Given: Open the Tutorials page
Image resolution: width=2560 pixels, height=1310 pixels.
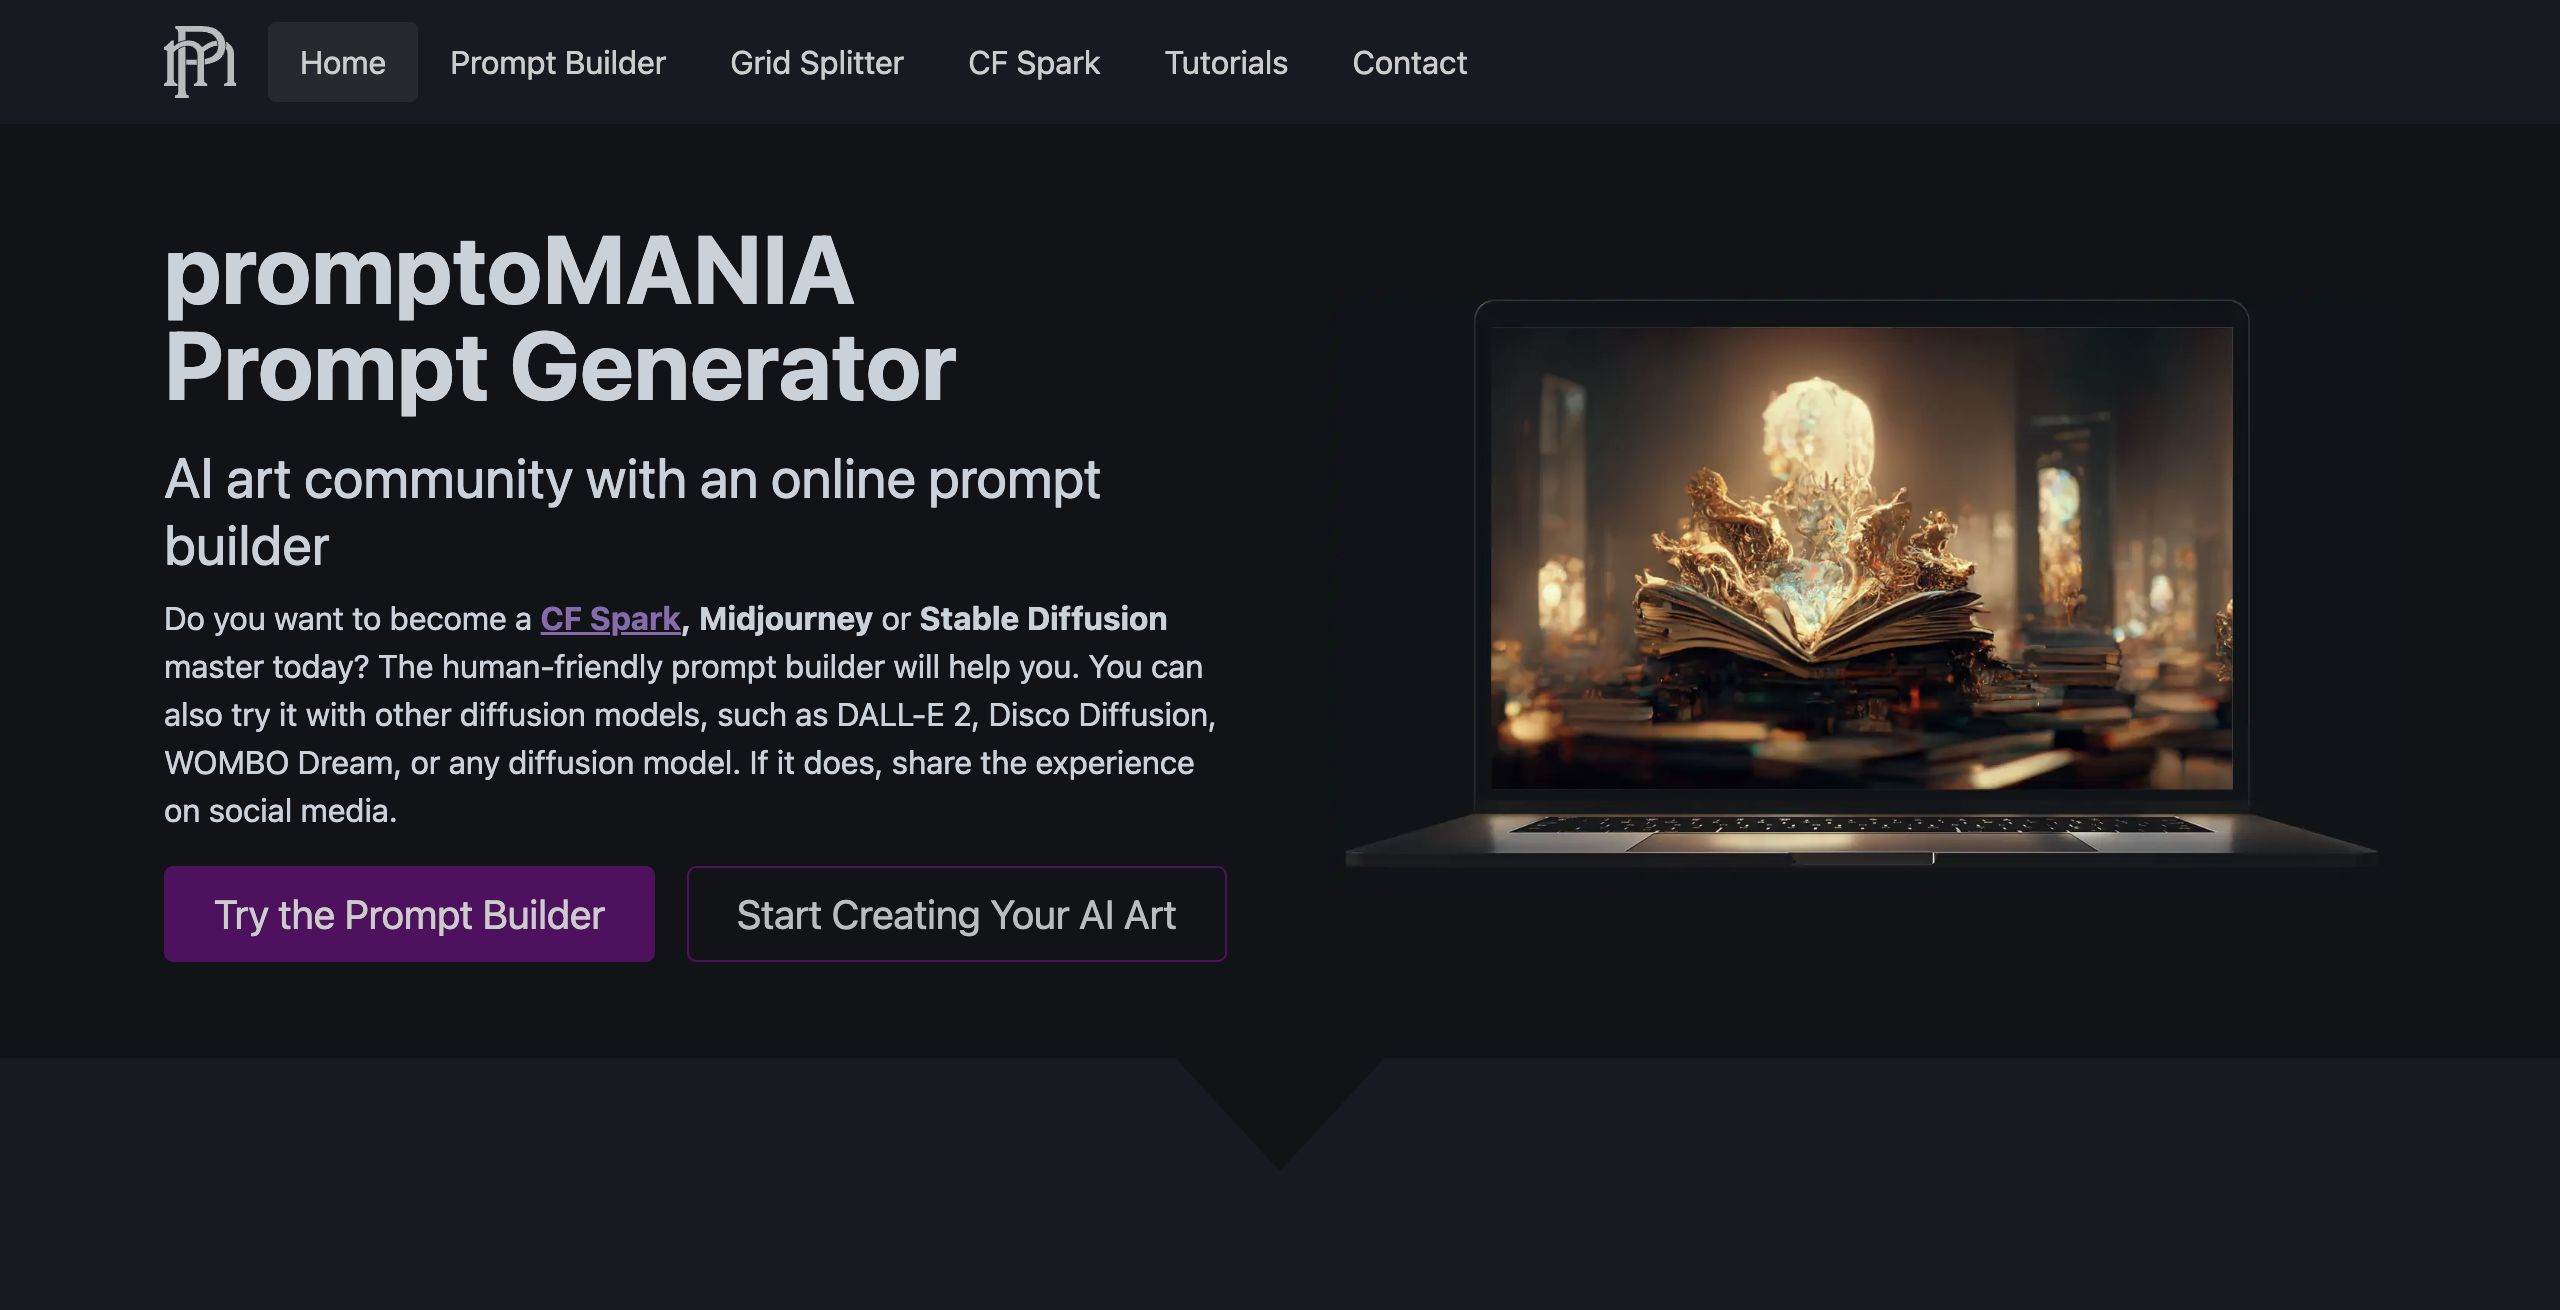Looking at the screenshot, I should click(x=1226, y=62).
